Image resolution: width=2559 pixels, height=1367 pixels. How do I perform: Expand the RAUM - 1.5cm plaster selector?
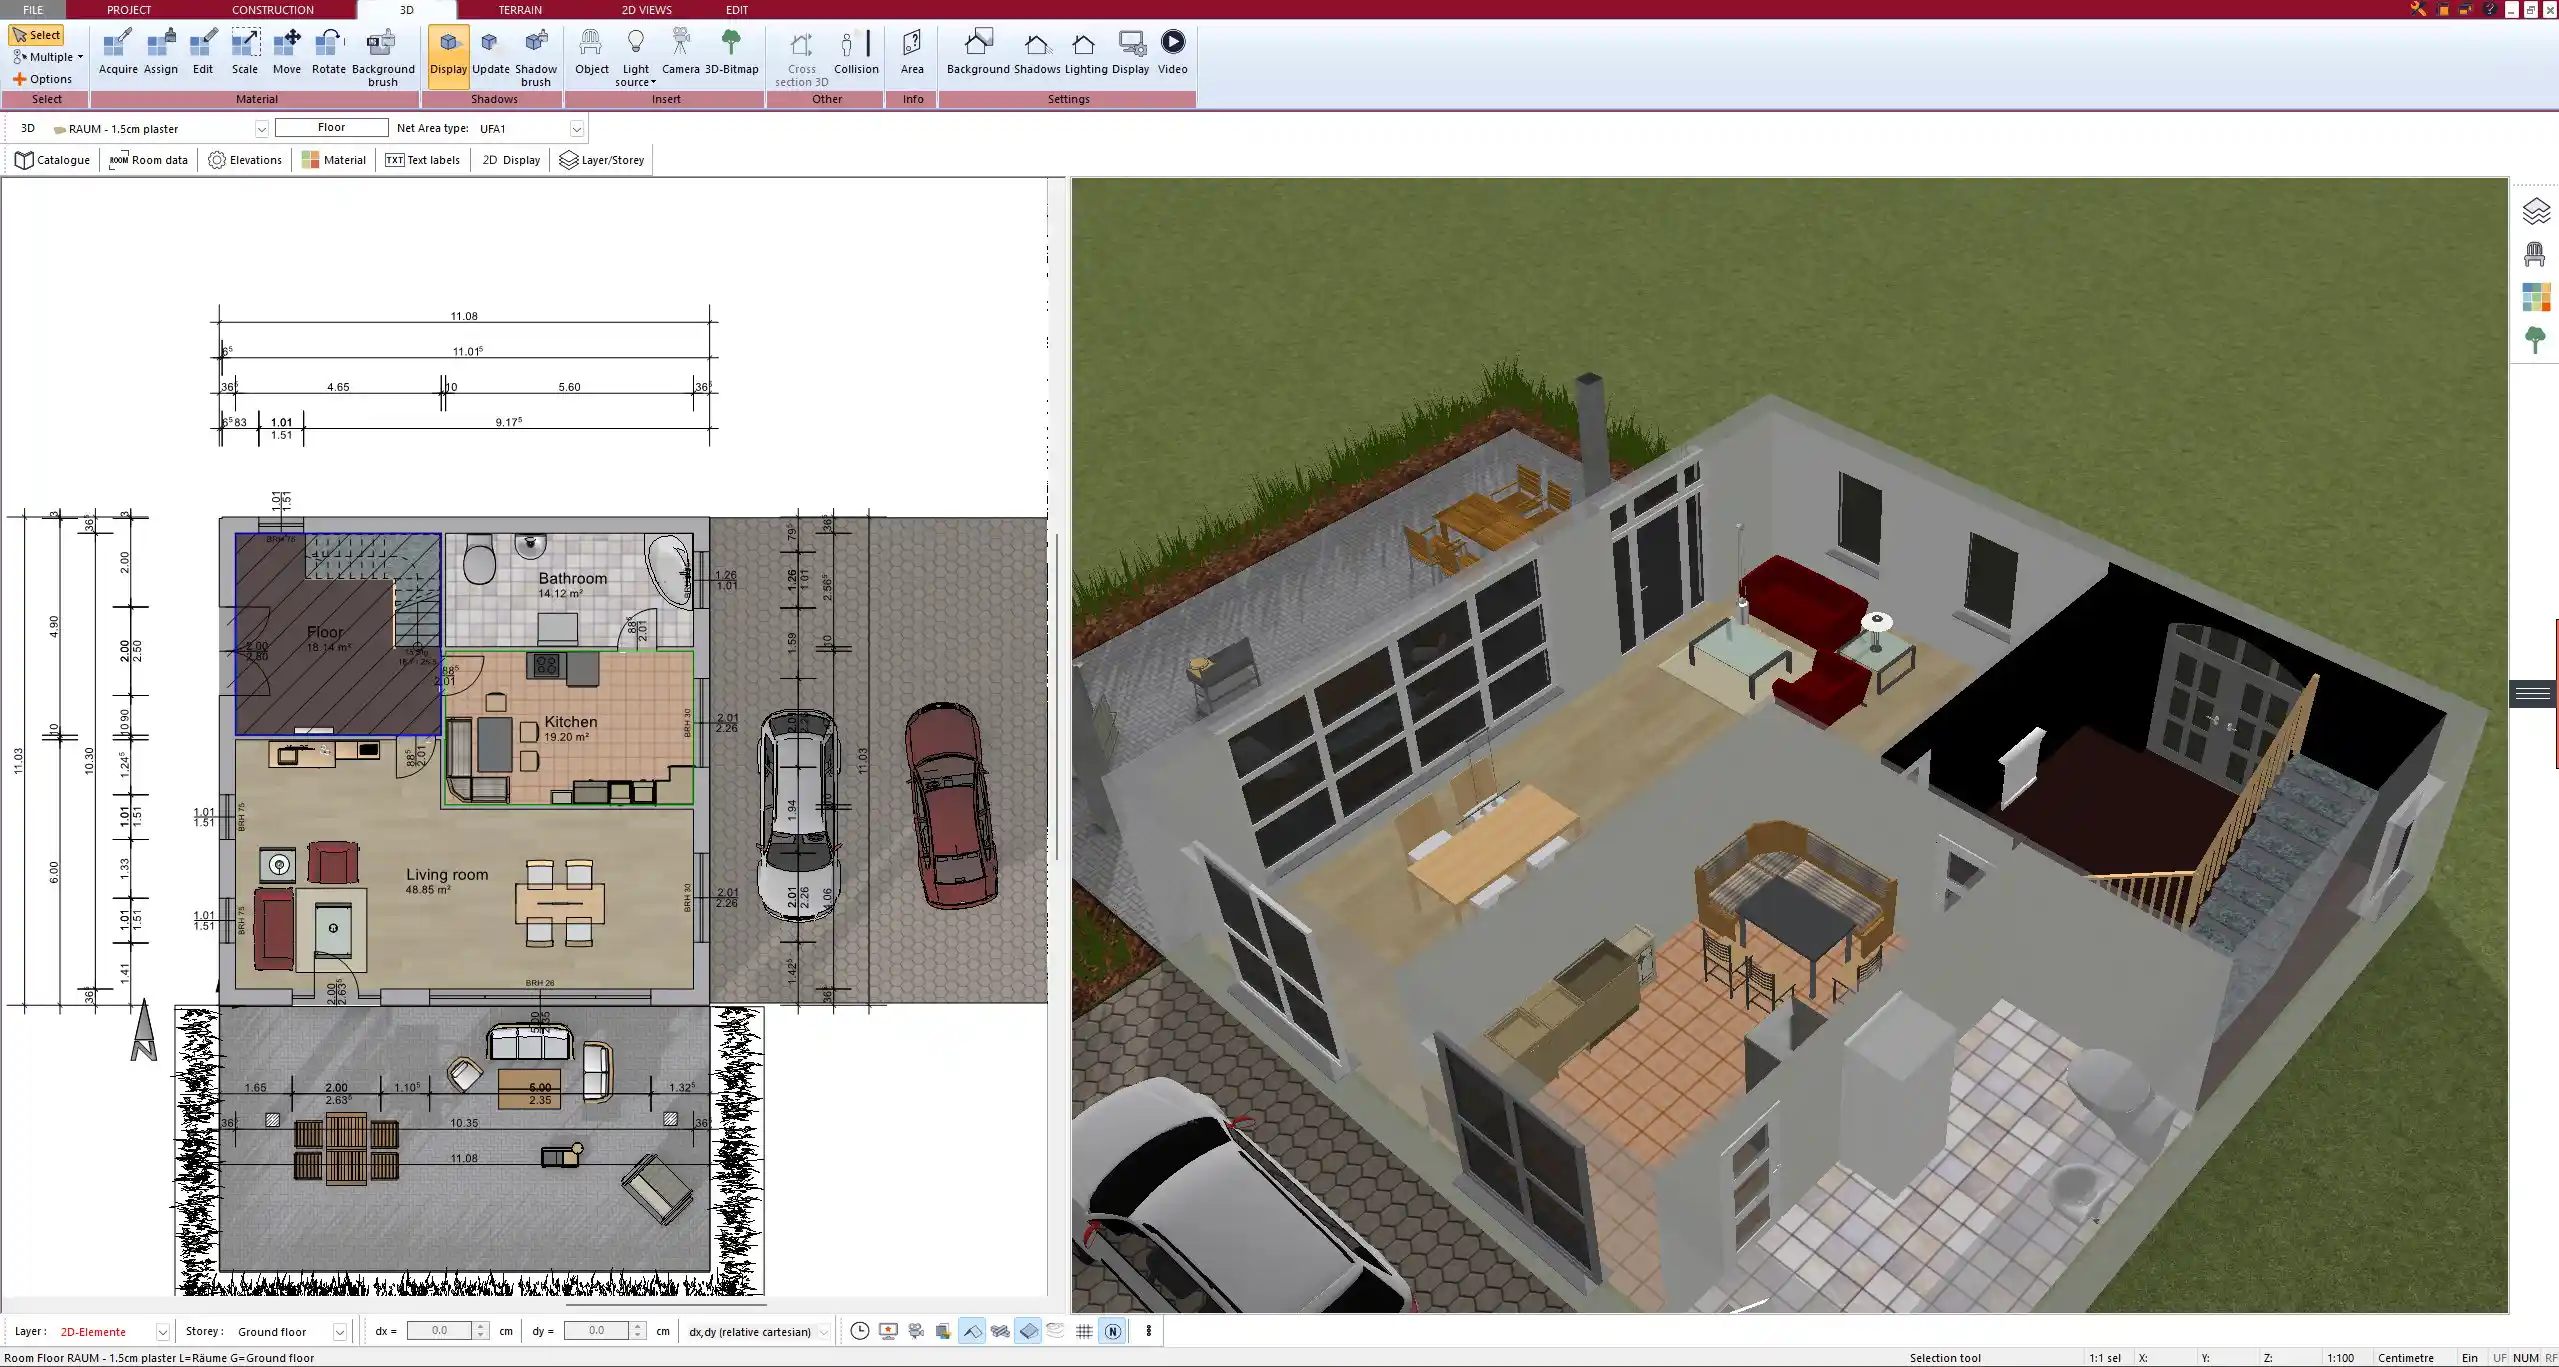coord(261,128)
